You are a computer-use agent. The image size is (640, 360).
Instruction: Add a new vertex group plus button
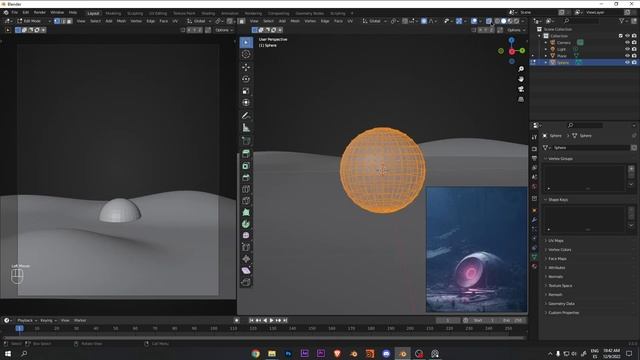point(631,168)
